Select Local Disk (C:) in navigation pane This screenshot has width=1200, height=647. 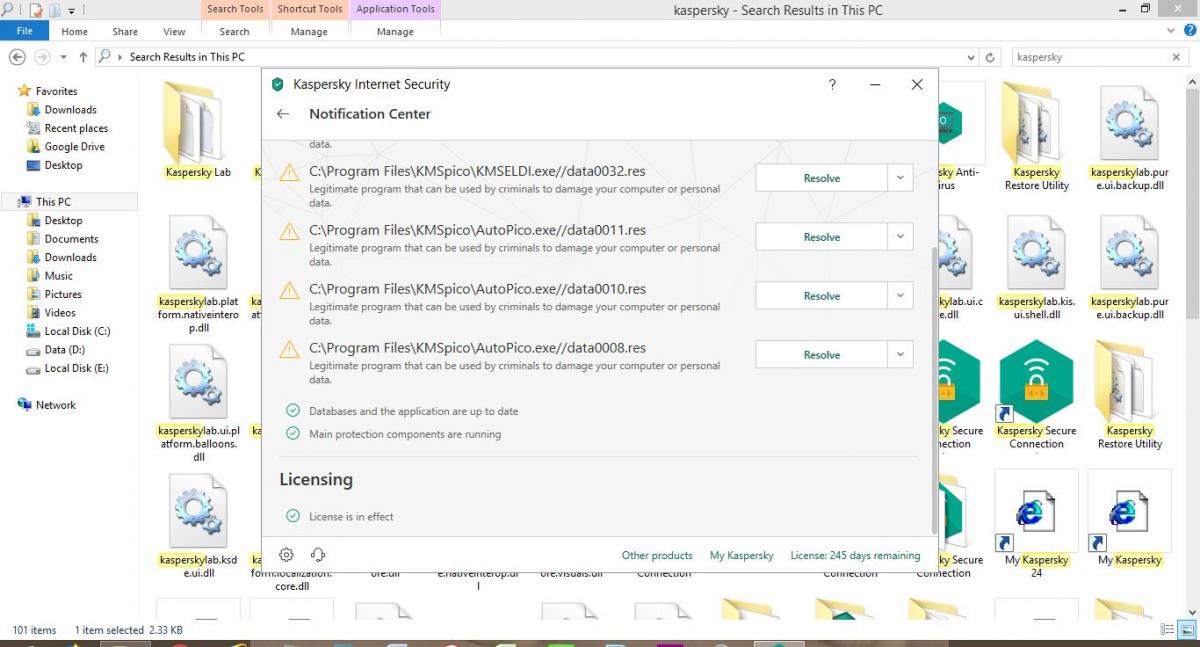pyautogui.click(x=77, y=331)
